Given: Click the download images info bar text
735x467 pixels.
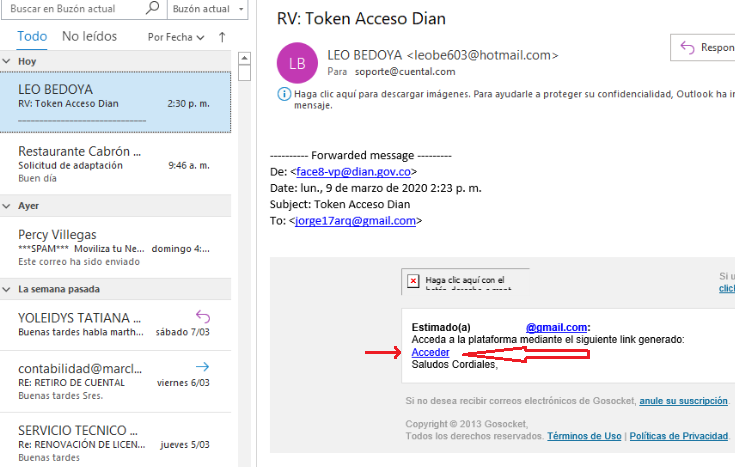Looking at the screenshot, I should point(514,99).
